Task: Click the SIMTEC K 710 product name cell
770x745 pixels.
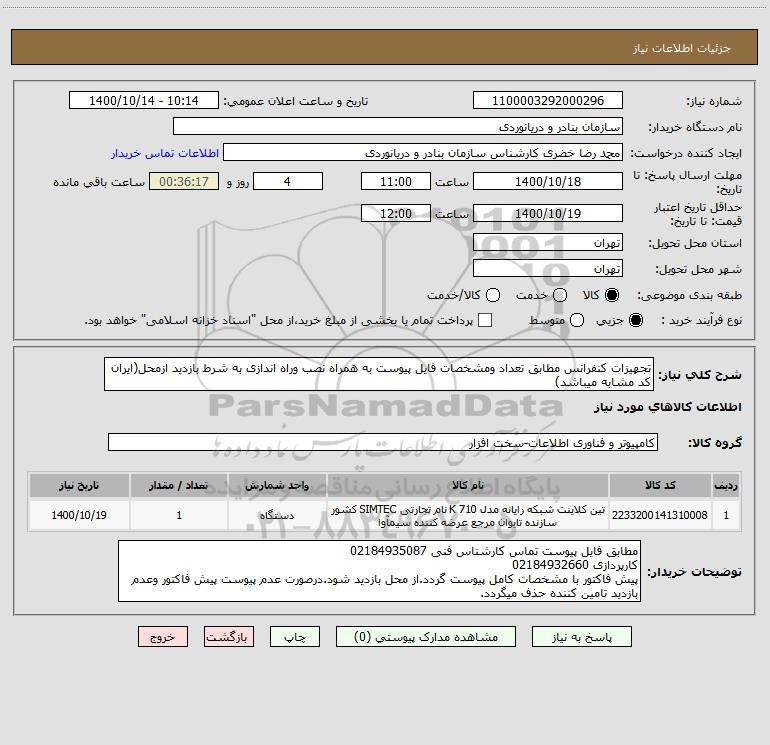Action: pyautogui.click(x=468, y=515)
